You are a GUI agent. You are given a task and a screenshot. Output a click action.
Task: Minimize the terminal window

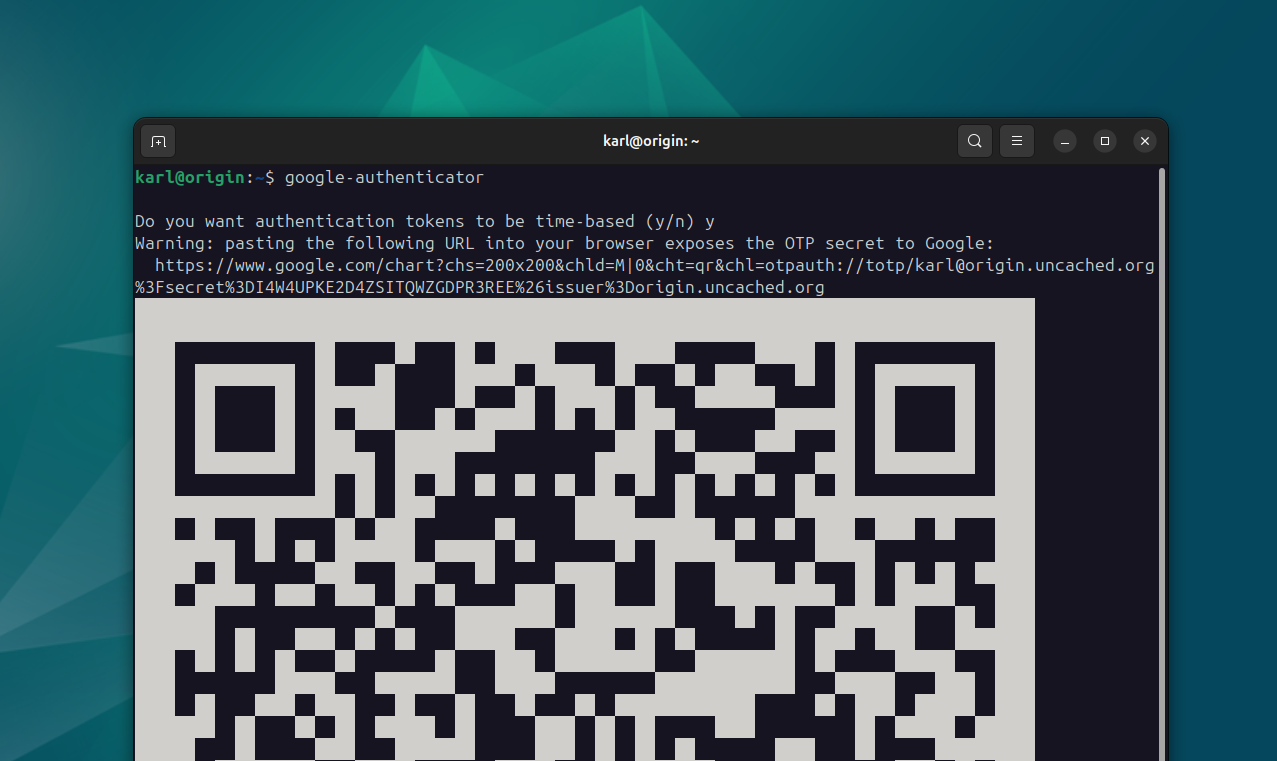click(x=1064, y=141)
